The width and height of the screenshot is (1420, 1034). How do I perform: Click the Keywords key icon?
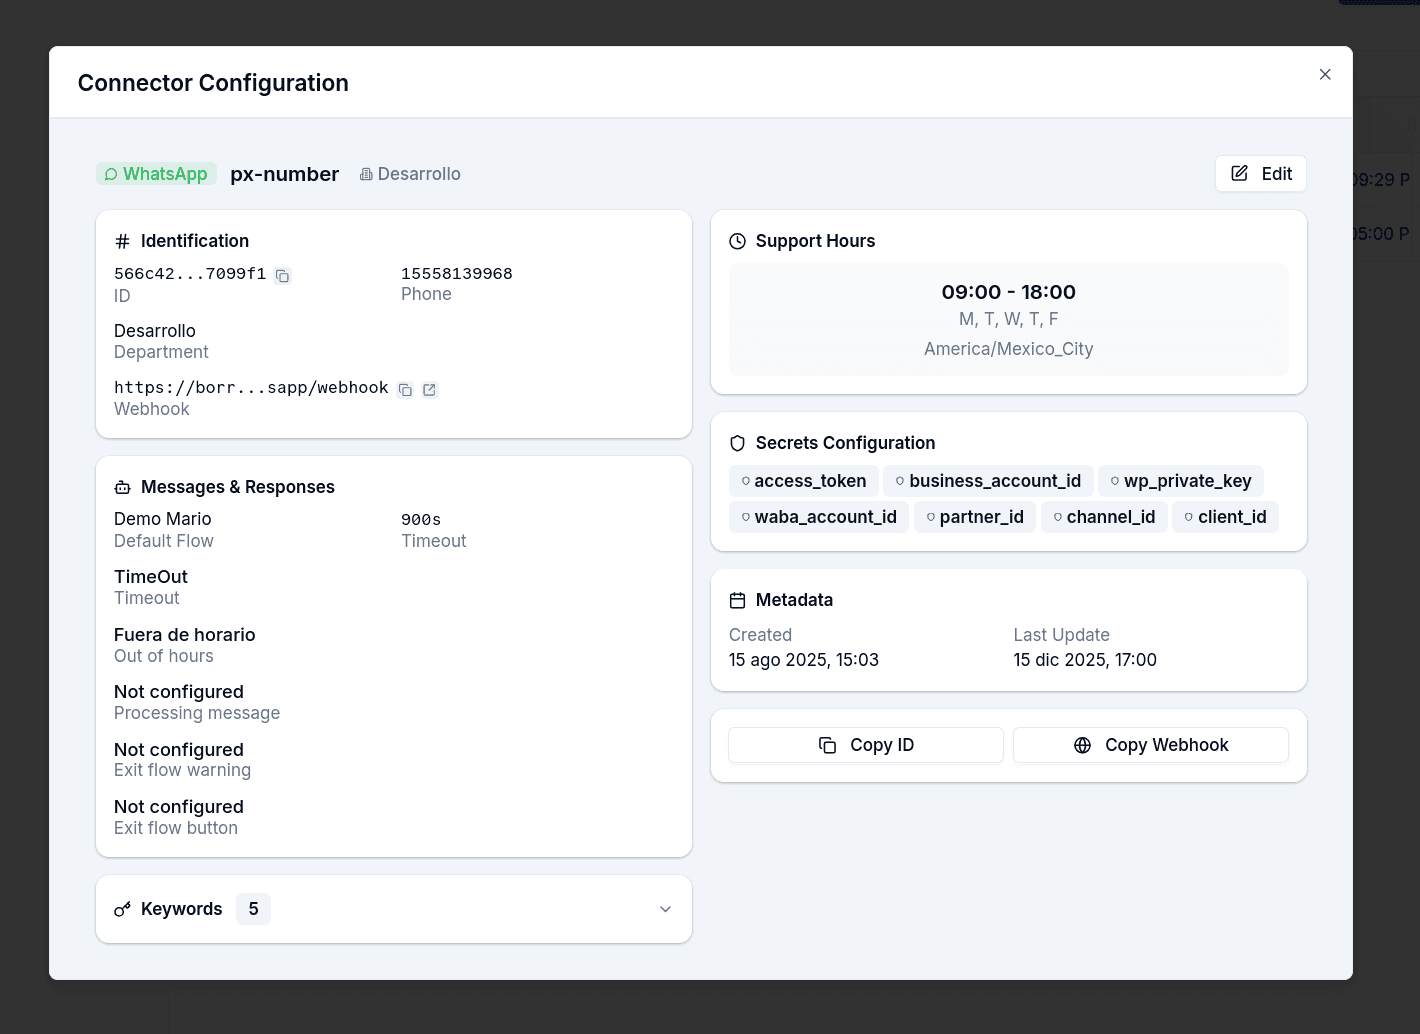(x=123, y=909)
